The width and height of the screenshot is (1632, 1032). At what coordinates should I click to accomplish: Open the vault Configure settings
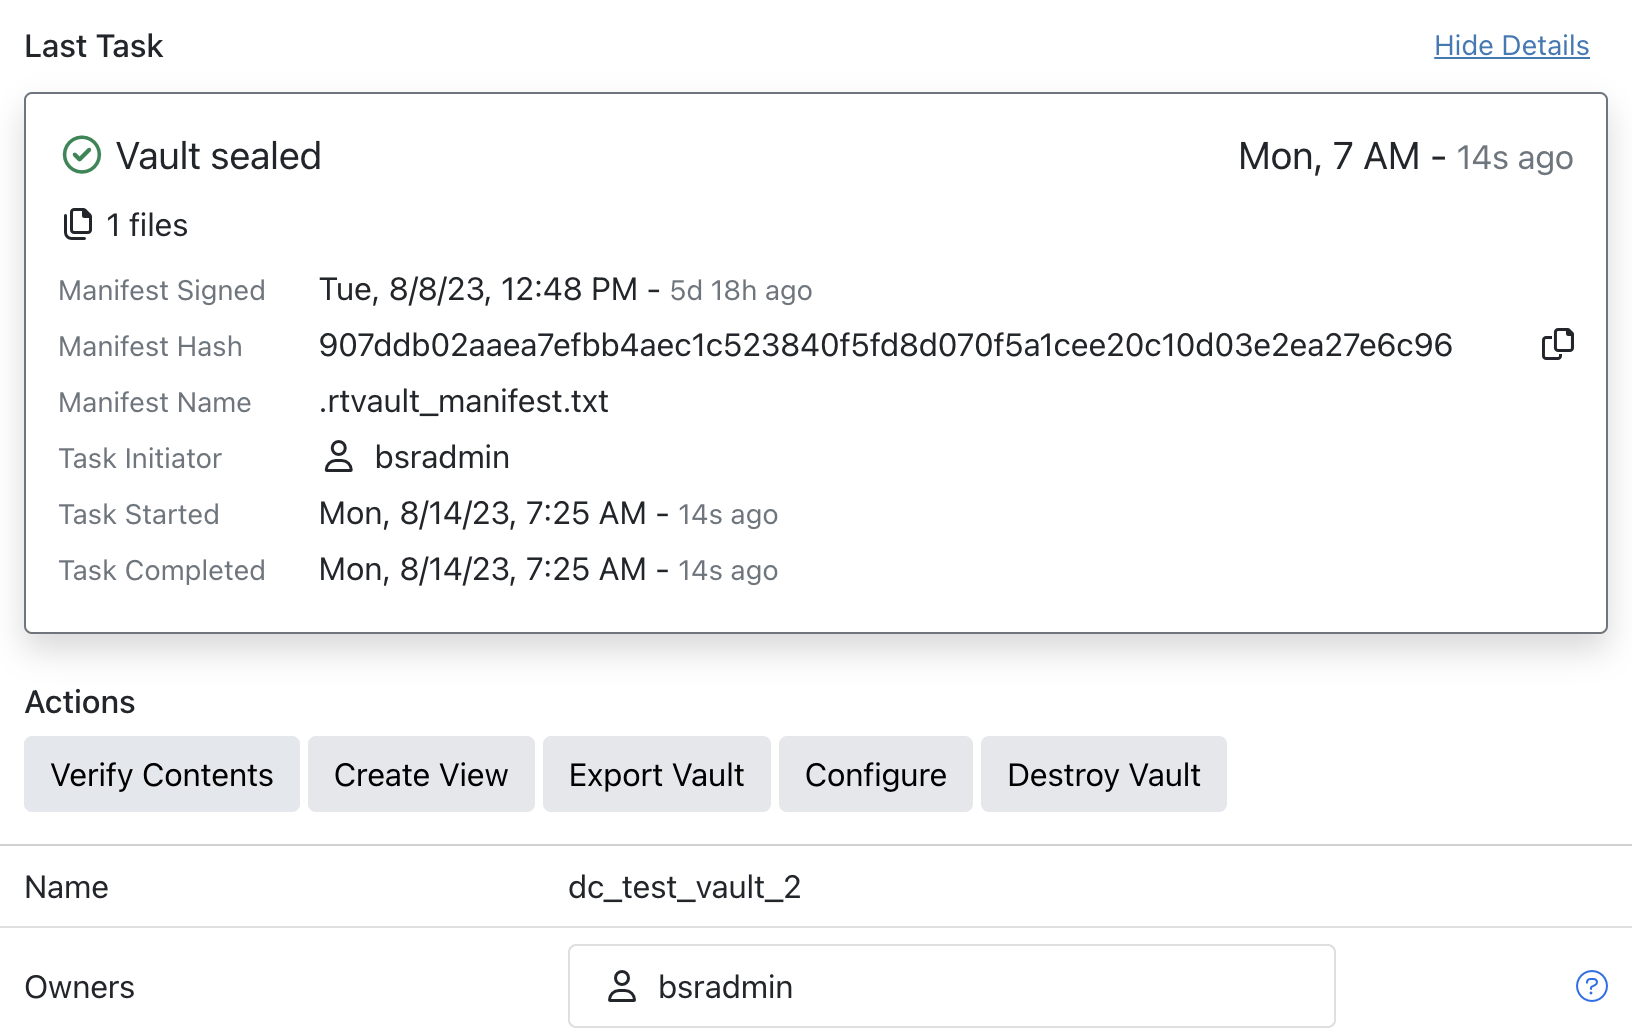point(875,775)
